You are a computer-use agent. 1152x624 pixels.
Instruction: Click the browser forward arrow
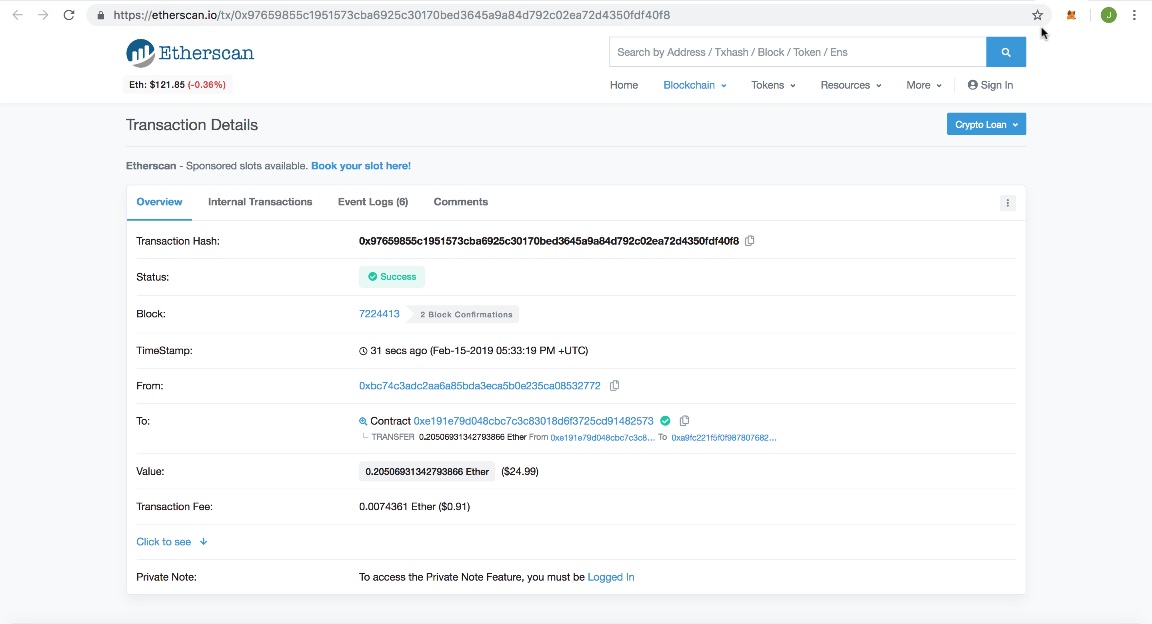click(43, 15)
